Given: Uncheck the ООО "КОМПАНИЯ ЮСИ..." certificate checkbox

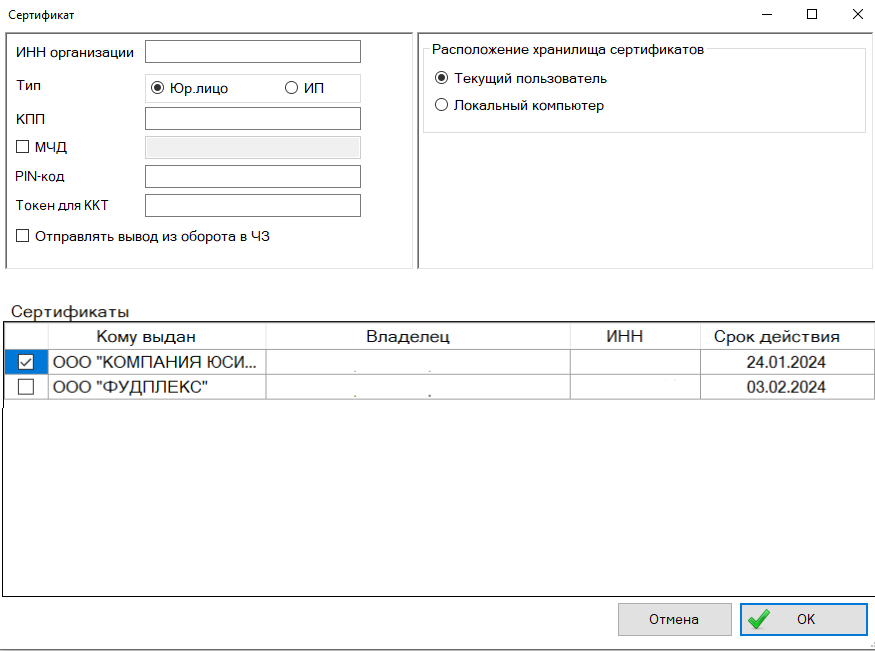Looking at the screenshot, I should click(26, 362).
